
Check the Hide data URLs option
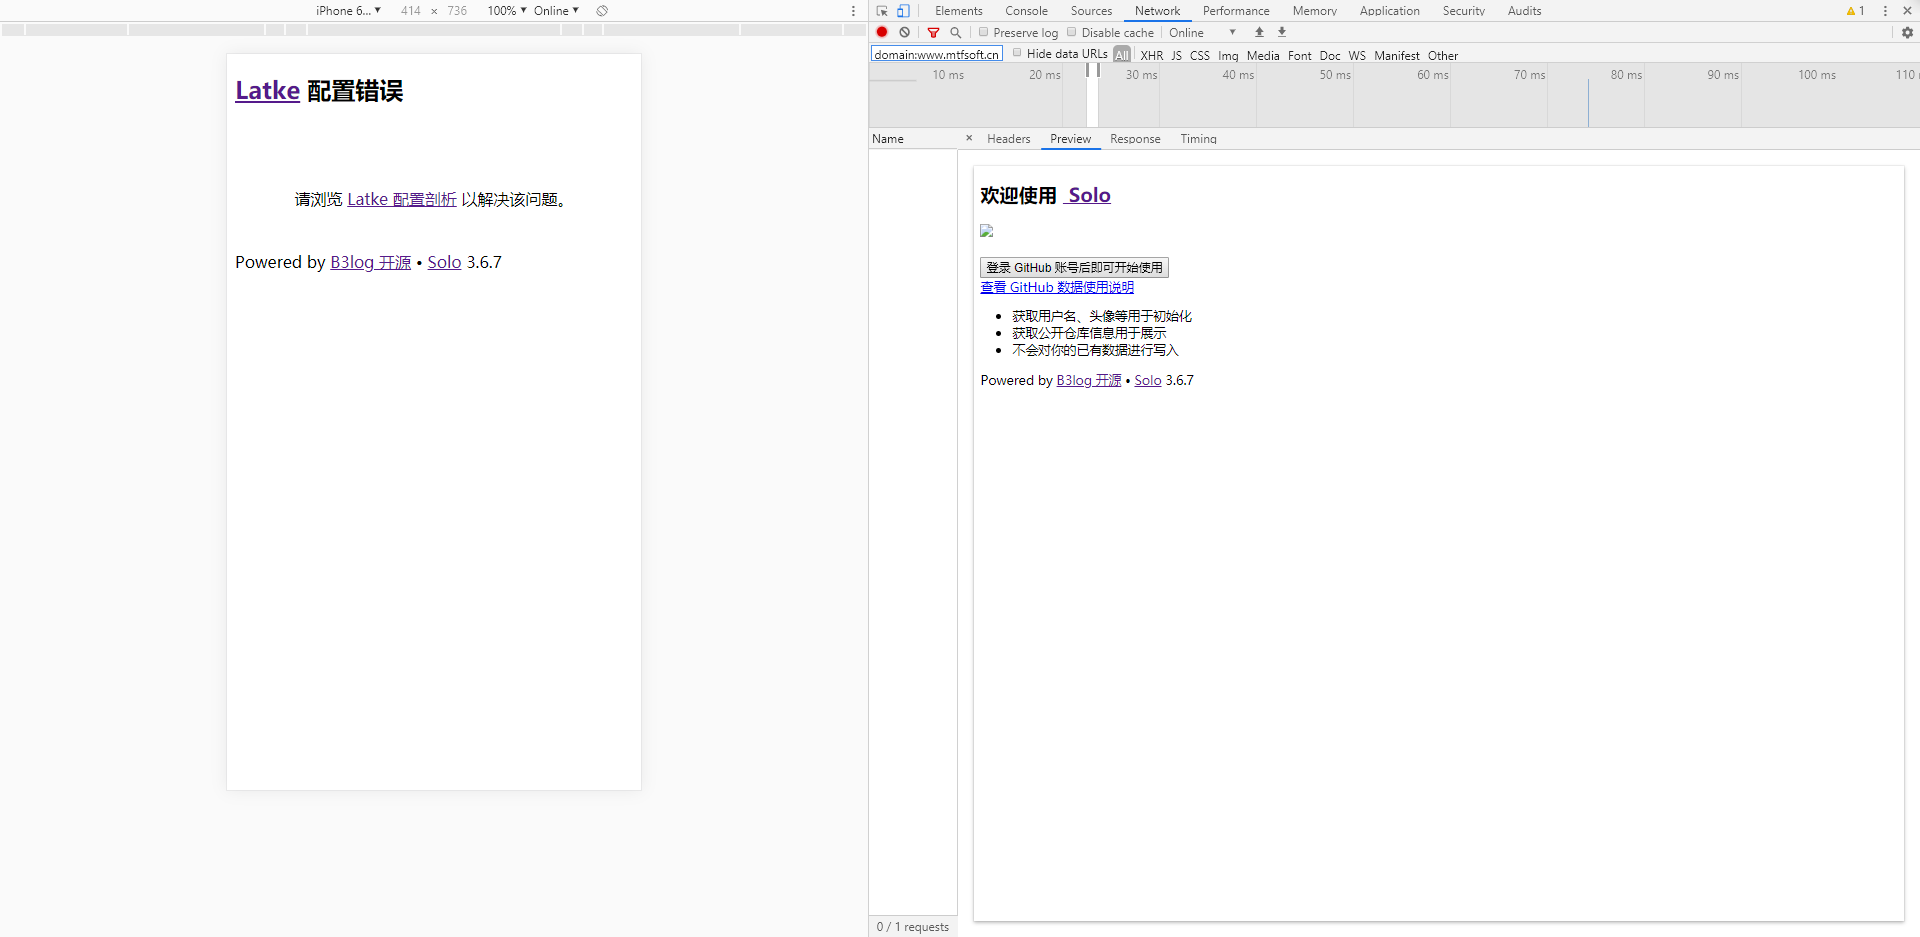(x=1017, y=53)
